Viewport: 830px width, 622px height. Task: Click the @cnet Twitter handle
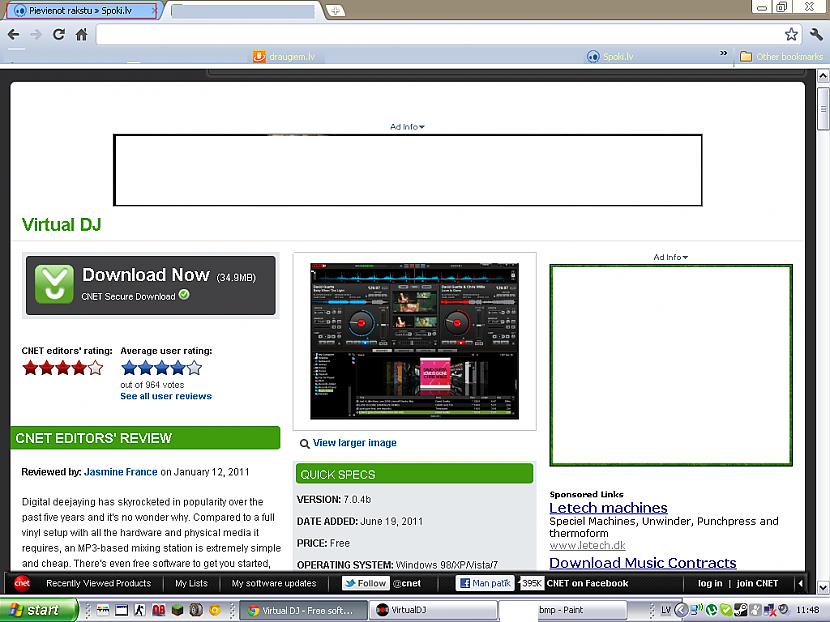(x=407, y=583)
